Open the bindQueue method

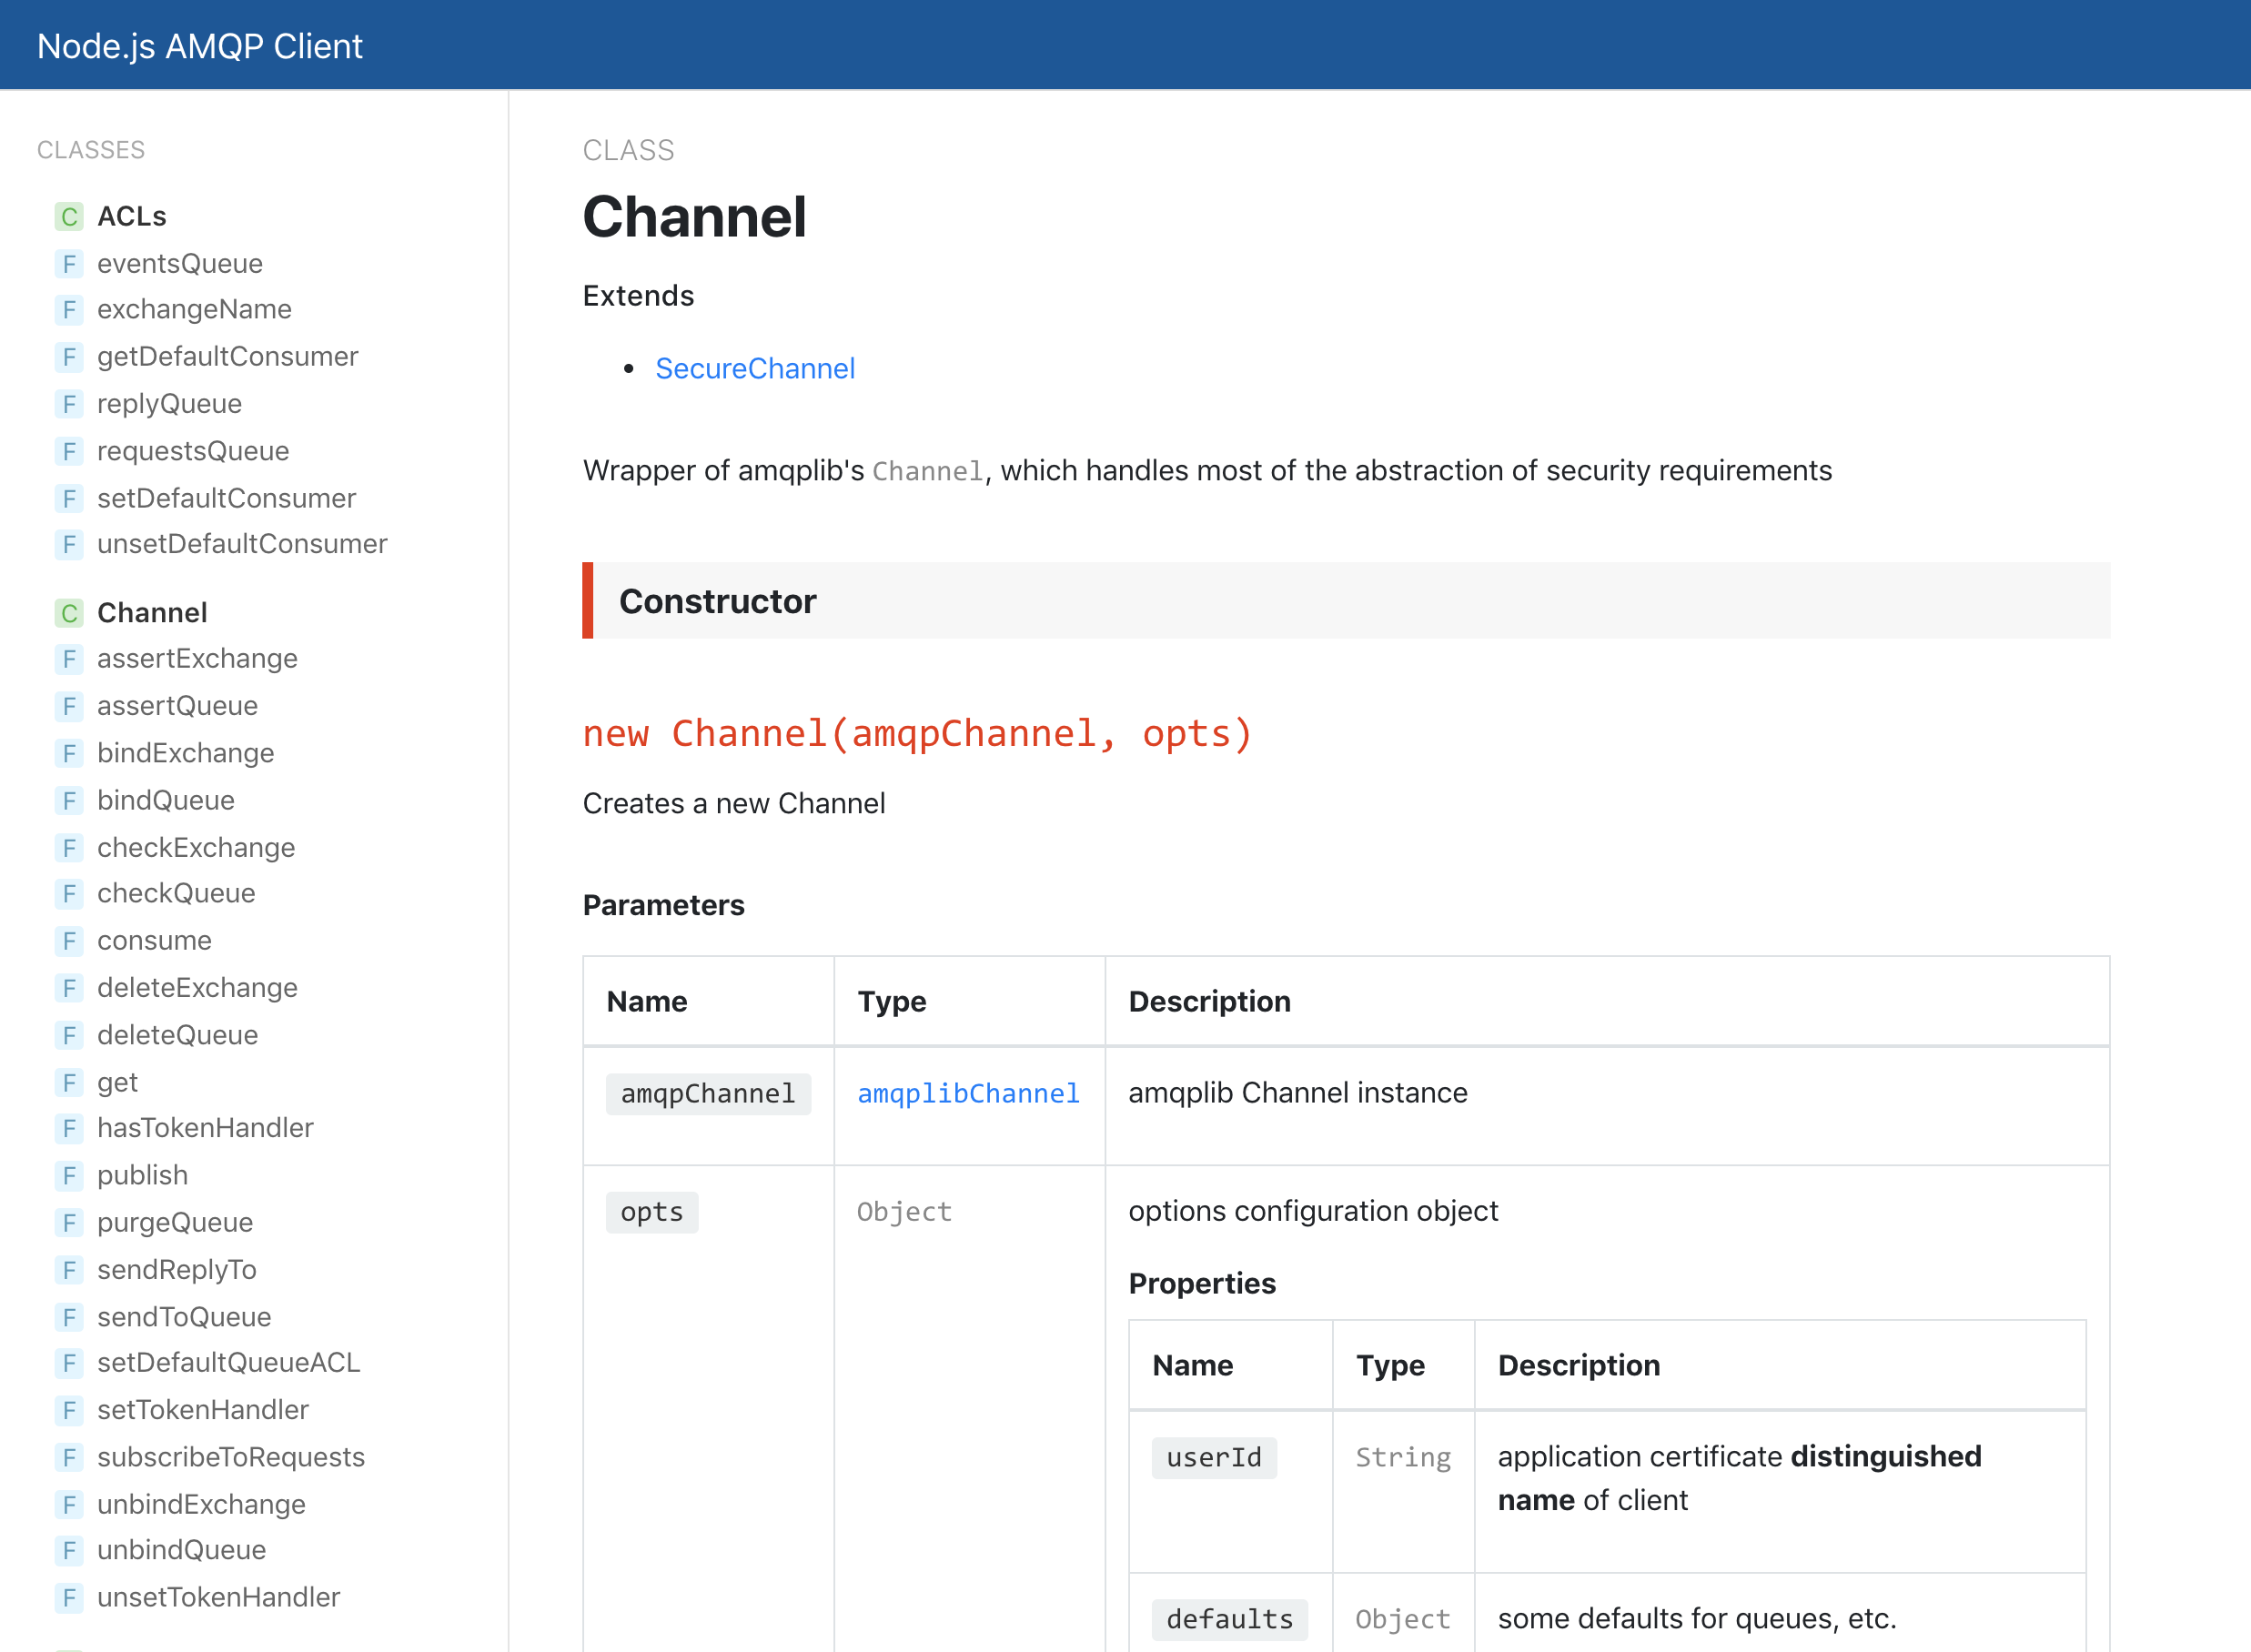coord(166,800)
